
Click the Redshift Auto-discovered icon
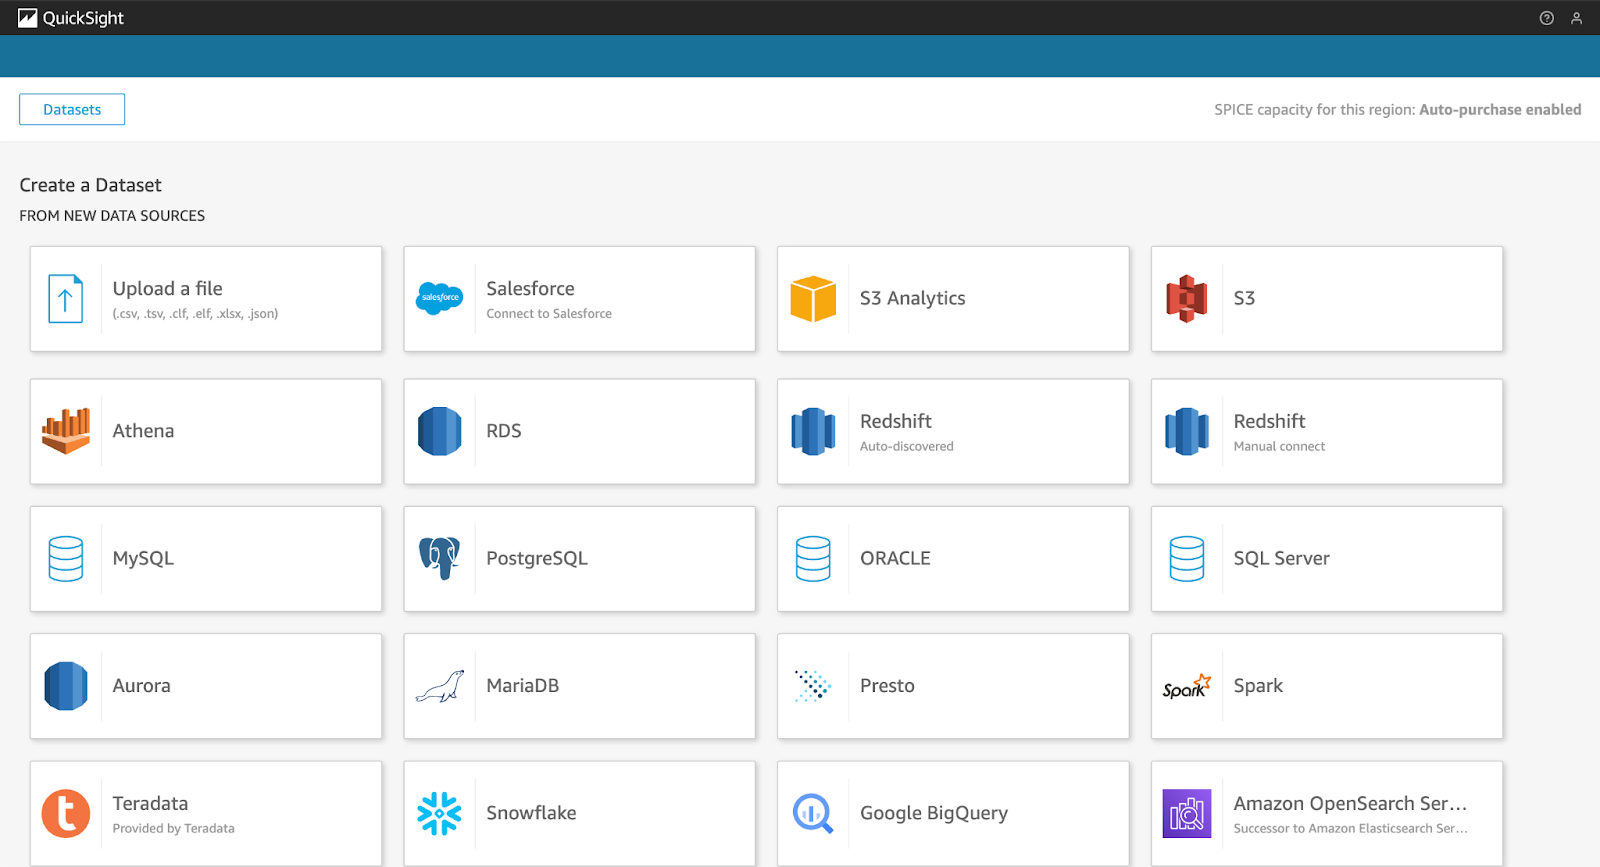[813, 431]
